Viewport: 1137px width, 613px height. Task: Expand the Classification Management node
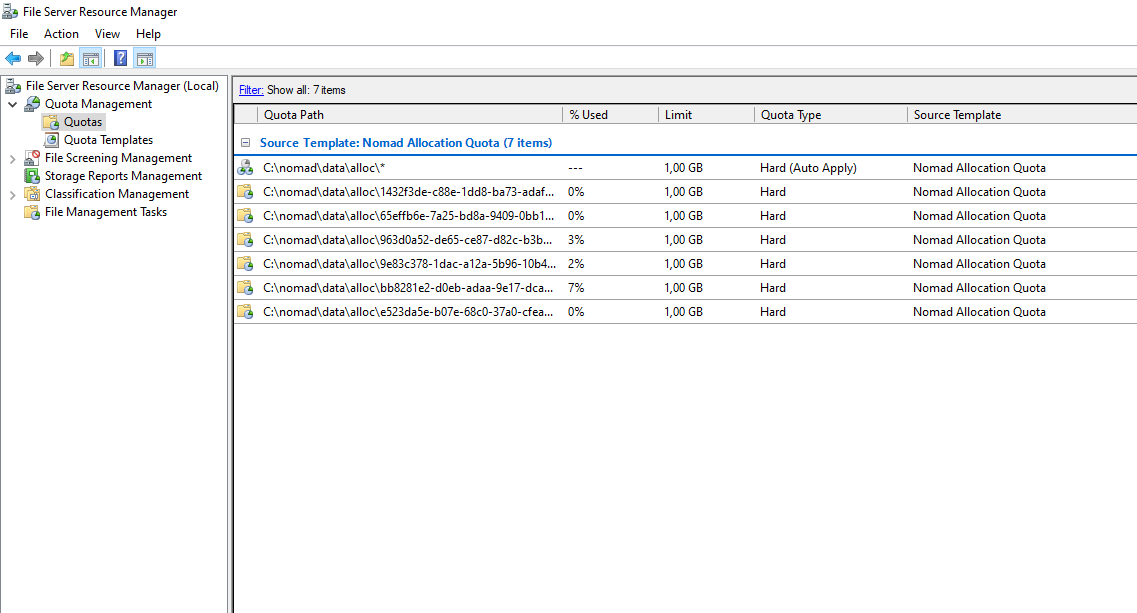(12, 194)
